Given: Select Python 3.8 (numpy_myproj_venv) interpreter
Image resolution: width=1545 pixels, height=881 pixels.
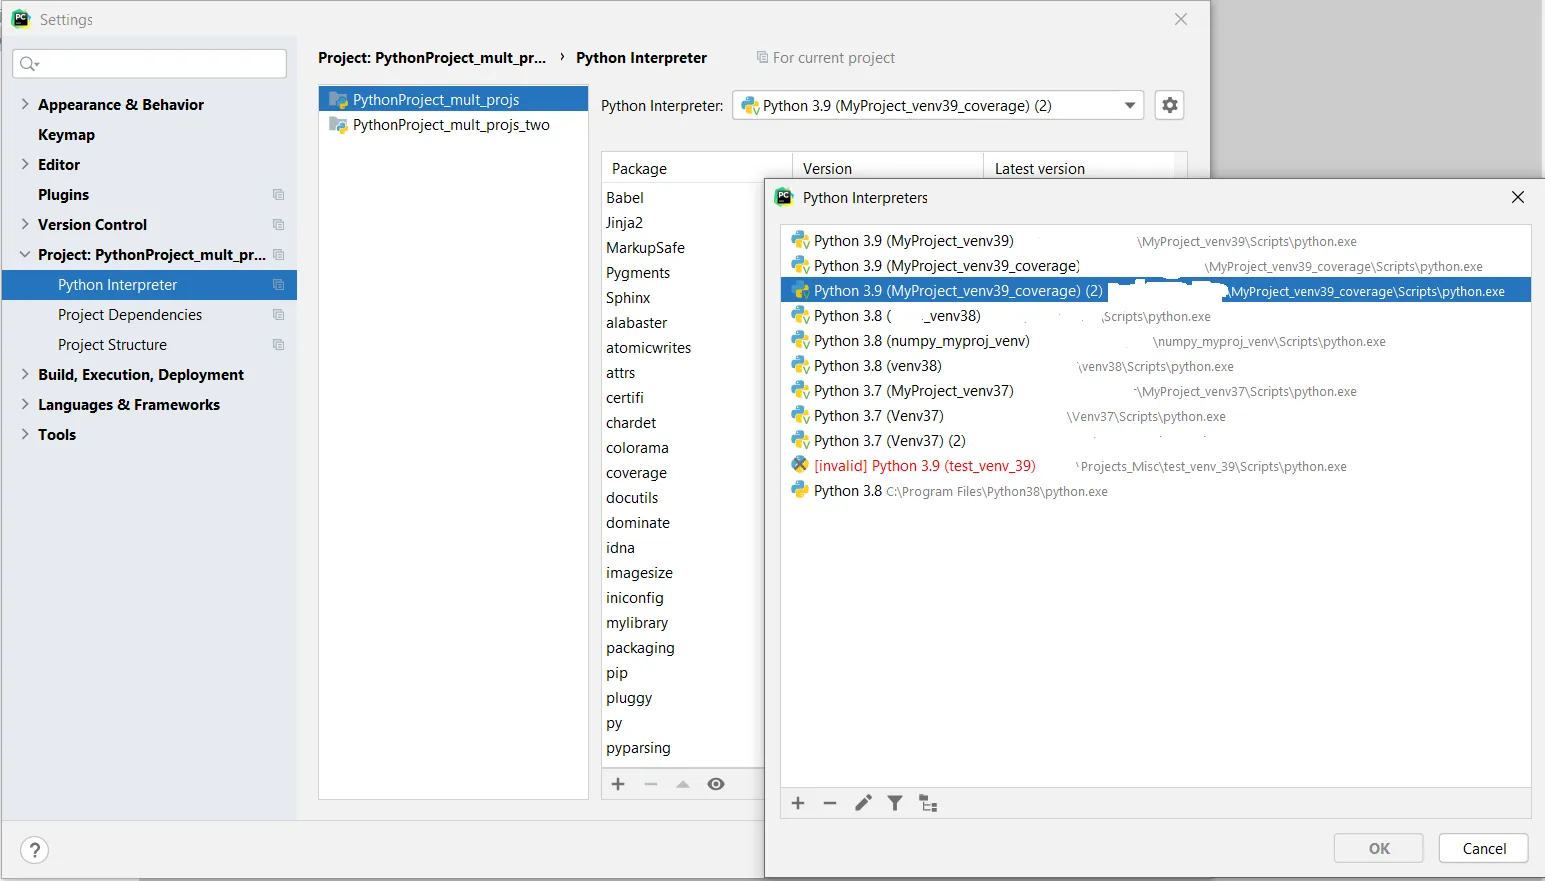Looking at the screenshot, I should pos(1156,341).
